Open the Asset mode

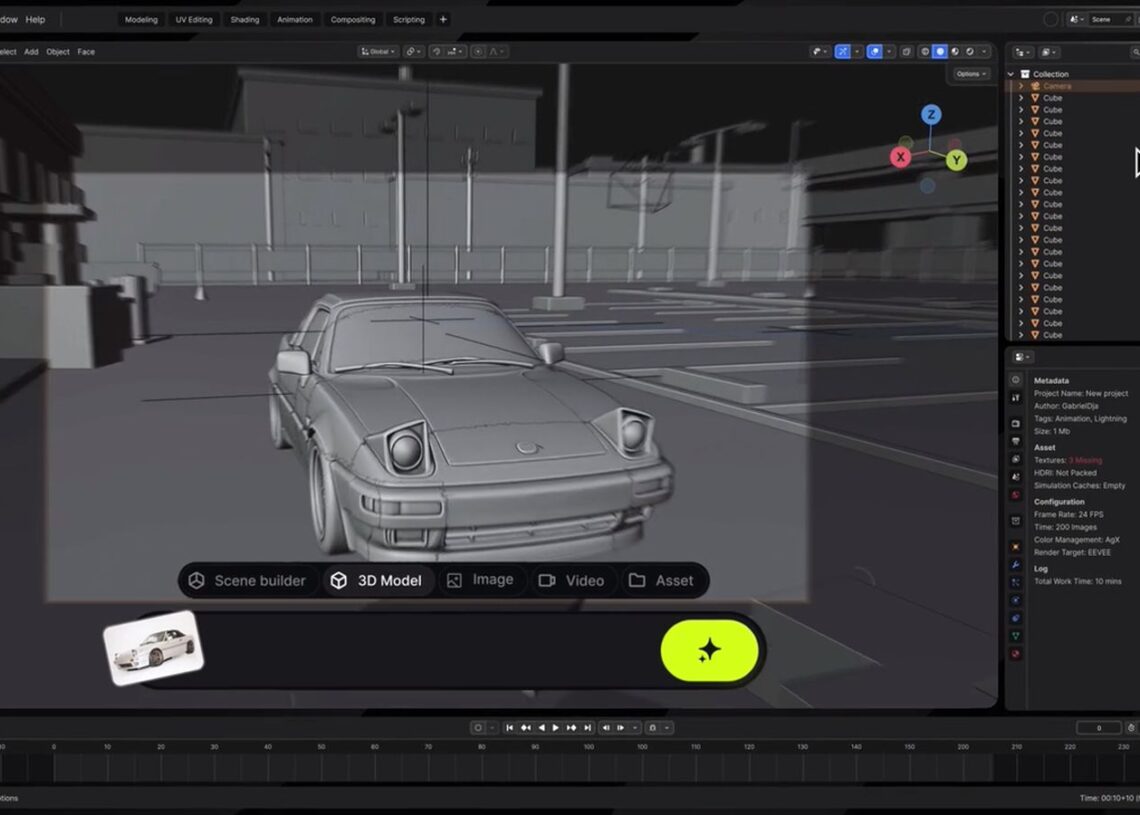661,580
